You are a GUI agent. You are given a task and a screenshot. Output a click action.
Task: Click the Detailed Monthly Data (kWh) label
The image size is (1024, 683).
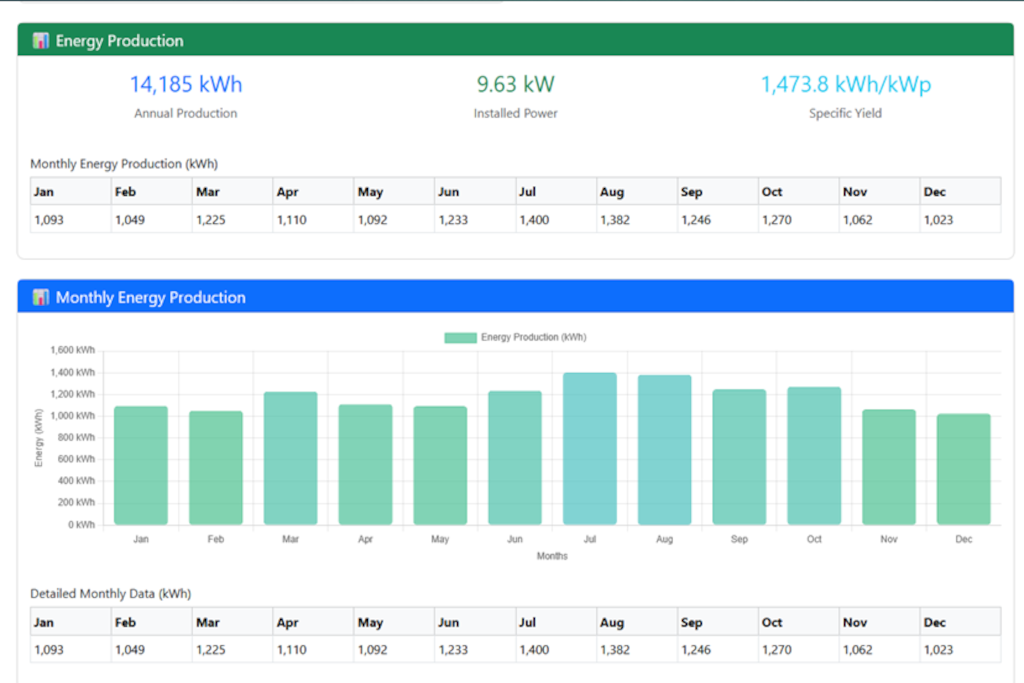(x=110, y=594)
